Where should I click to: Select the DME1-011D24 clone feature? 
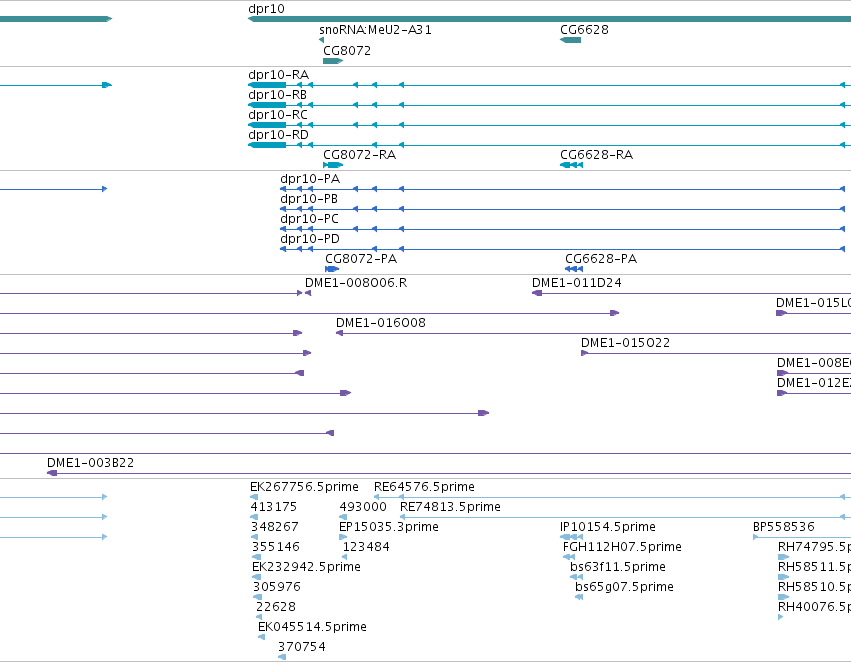(691, 293)
